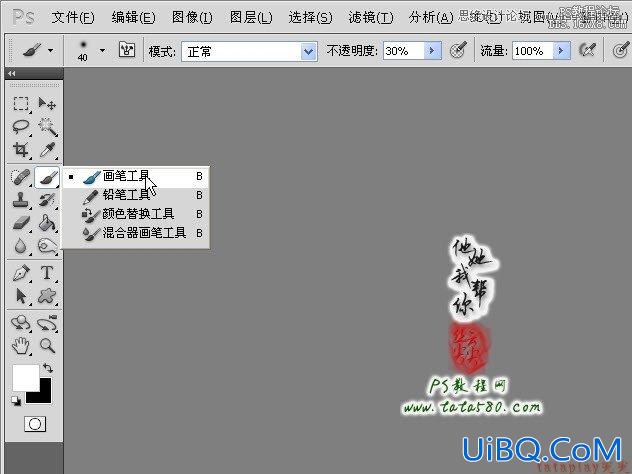Enable airbrush mode

pos(587,50)
